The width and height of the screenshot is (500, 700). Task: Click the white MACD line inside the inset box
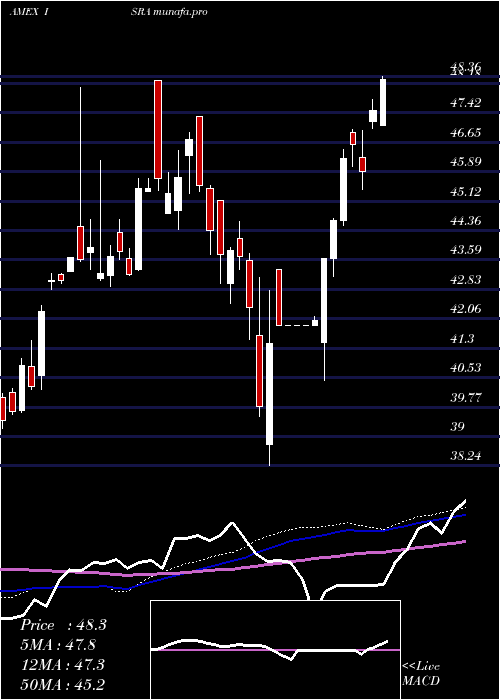(269, 647)
